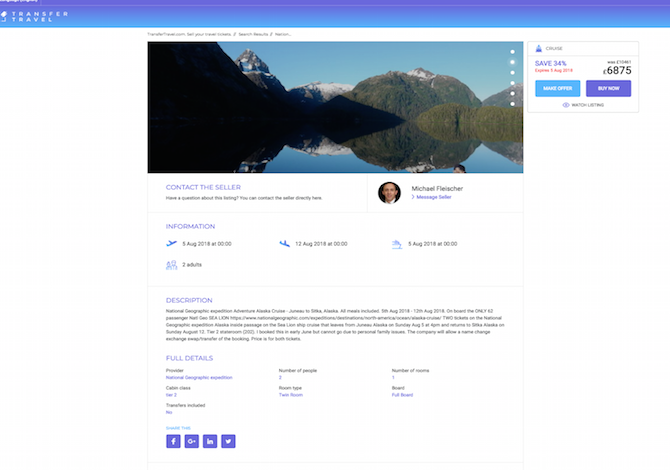Viewport: 670px width, 470px height.
Task: Click the cruise ship date icon
Action: point(397,243)
